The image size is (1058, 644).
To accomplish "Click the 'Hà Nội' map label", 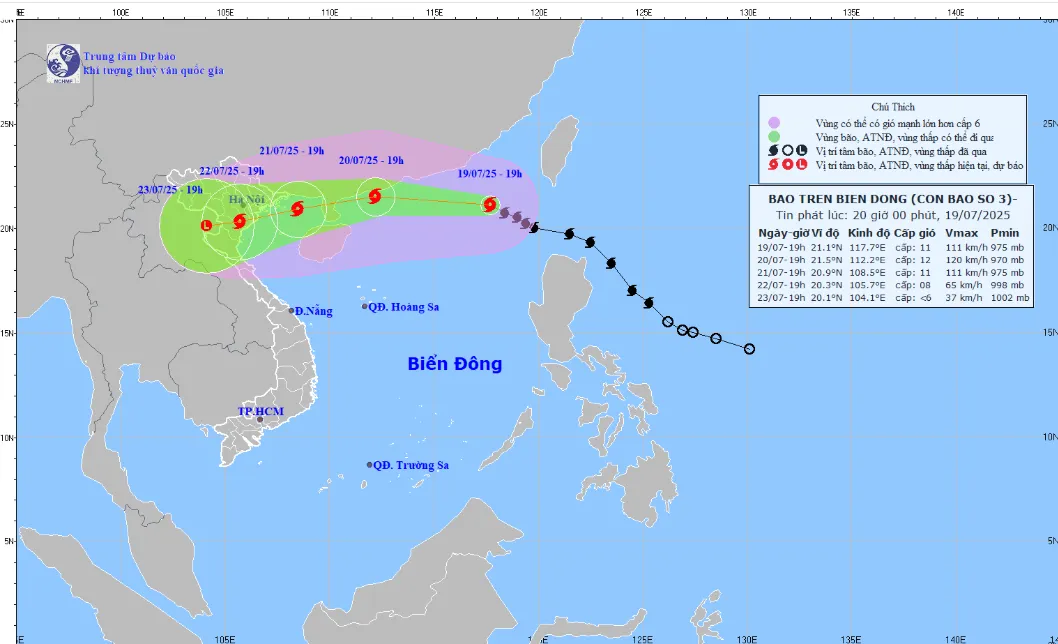I will point(246,200).
